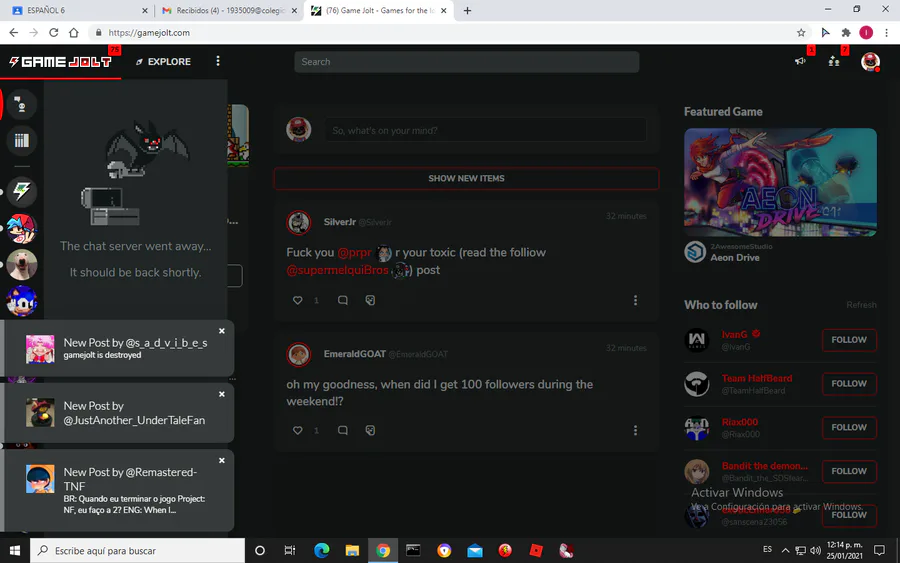Open a new browser tab

click(x=467, y=10)
